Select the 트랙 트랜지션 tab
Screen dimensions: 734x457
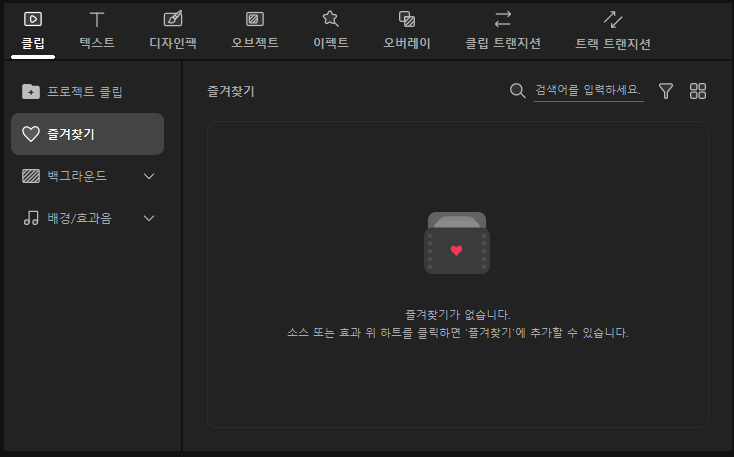pyautogui.click(x=613, y=30)
